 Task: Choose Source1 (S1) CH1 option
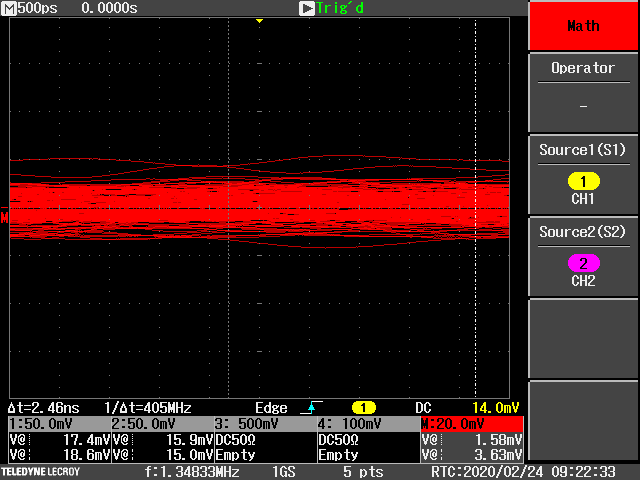pos(583,175)
